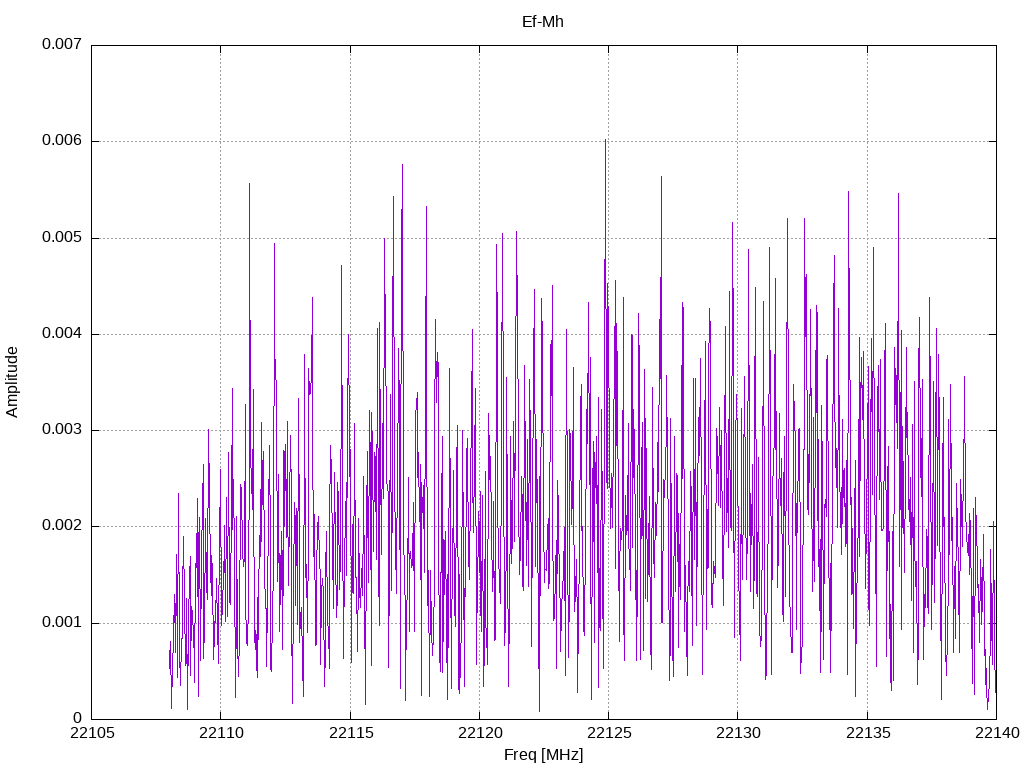Click the y-axis value 0.002
This screenshot has height=768, width=1024.
62,526
